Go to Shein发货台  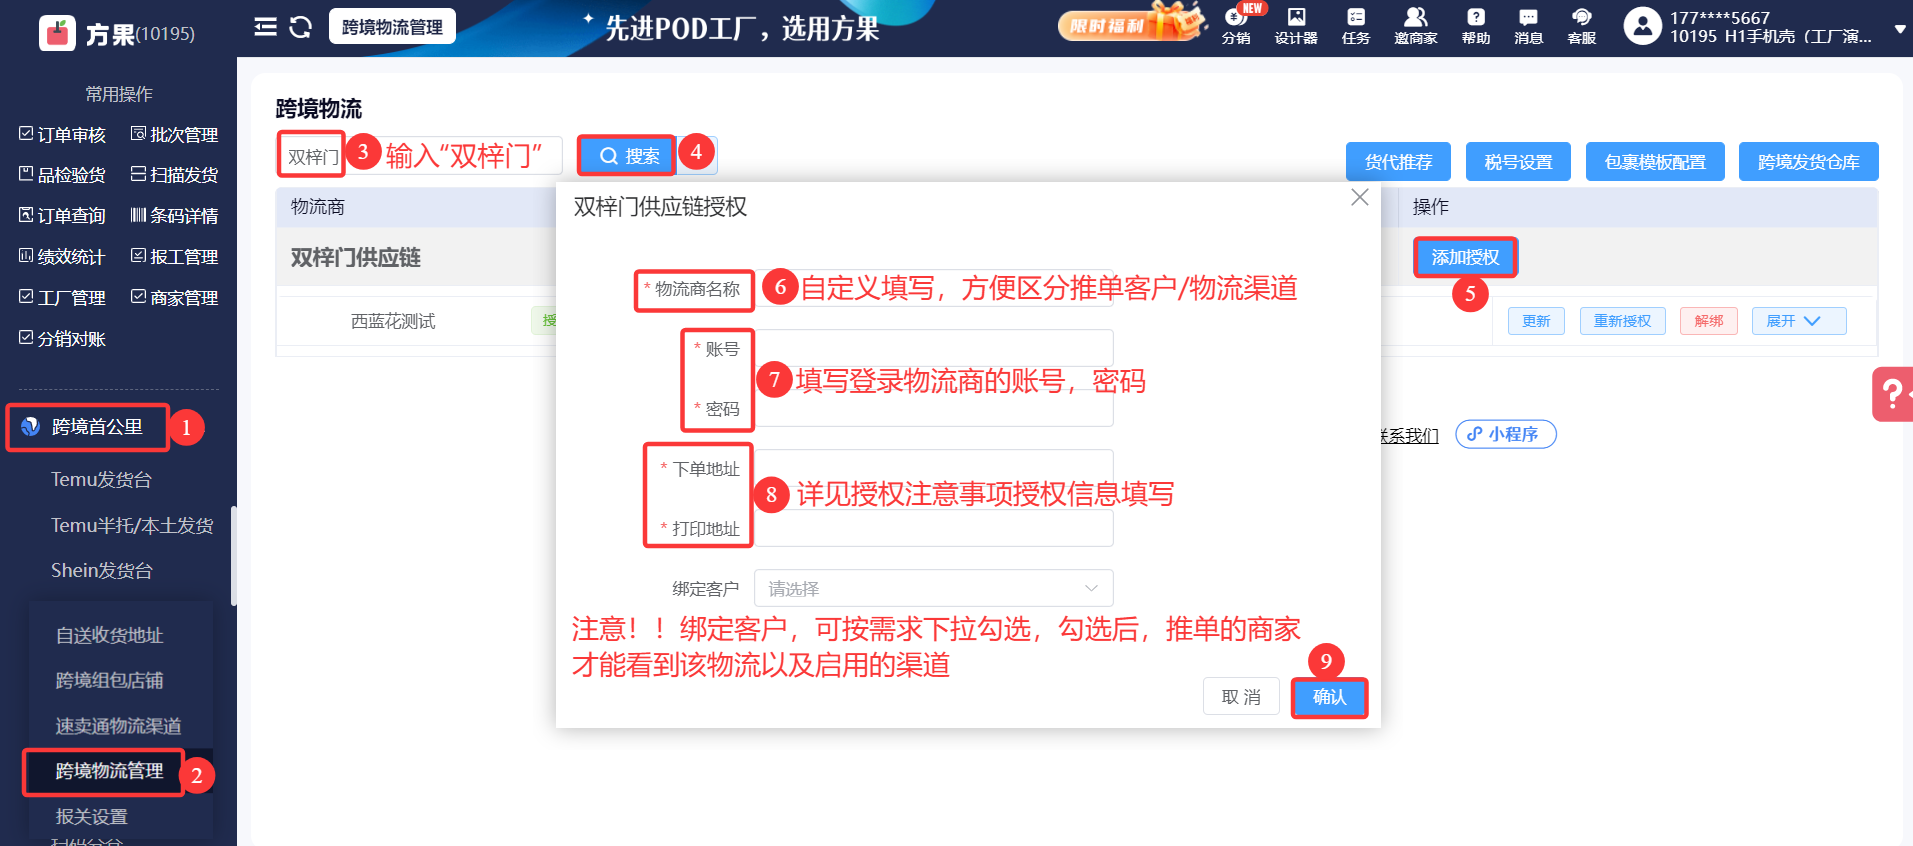tap(102, 571)
